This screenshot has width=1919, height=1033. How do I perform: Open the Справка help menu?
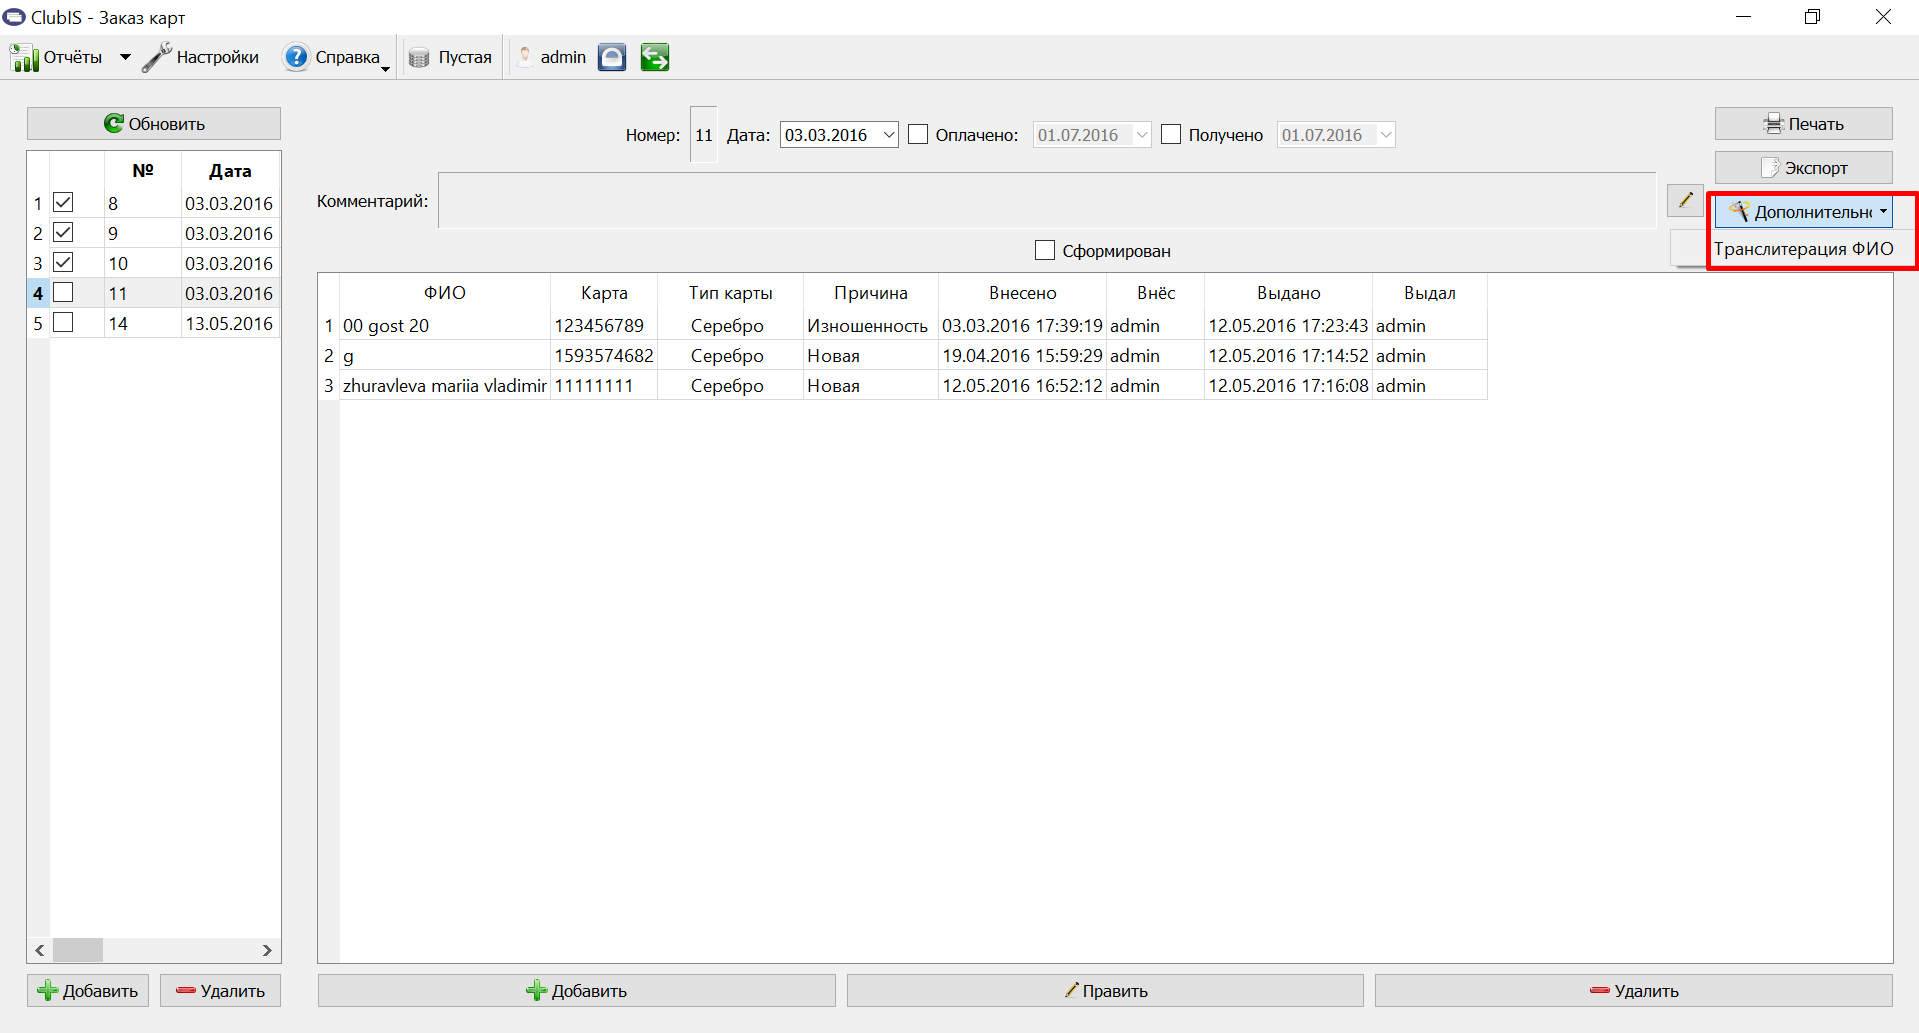point(336,58)
